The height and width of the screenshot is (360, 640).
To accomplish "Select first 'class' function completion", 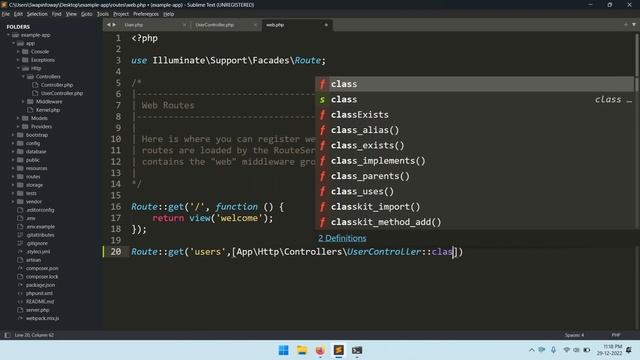I will (475, 84).
